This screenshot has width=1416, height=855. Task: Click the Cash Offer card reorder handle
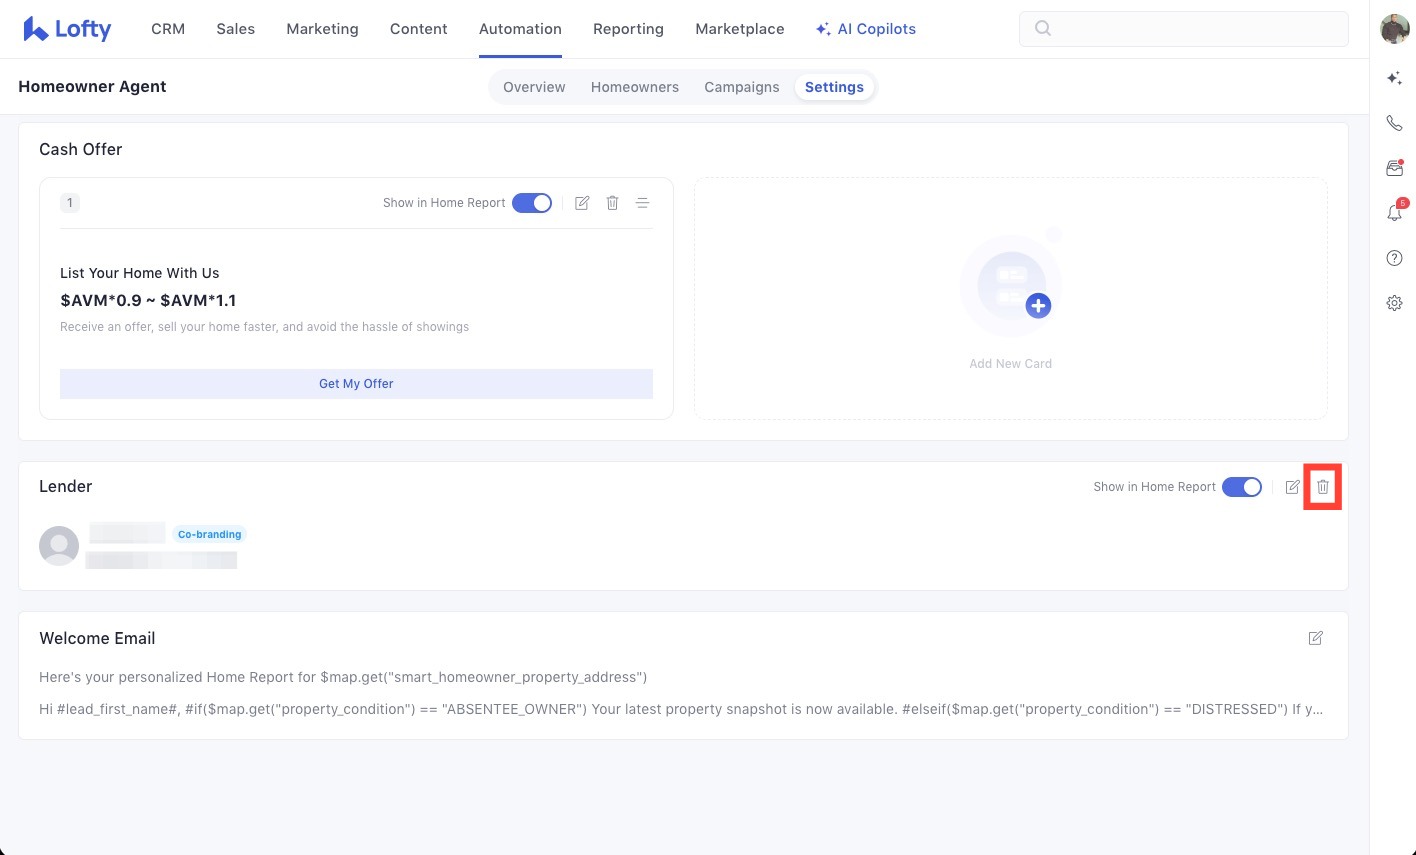(x=643, y=203)
